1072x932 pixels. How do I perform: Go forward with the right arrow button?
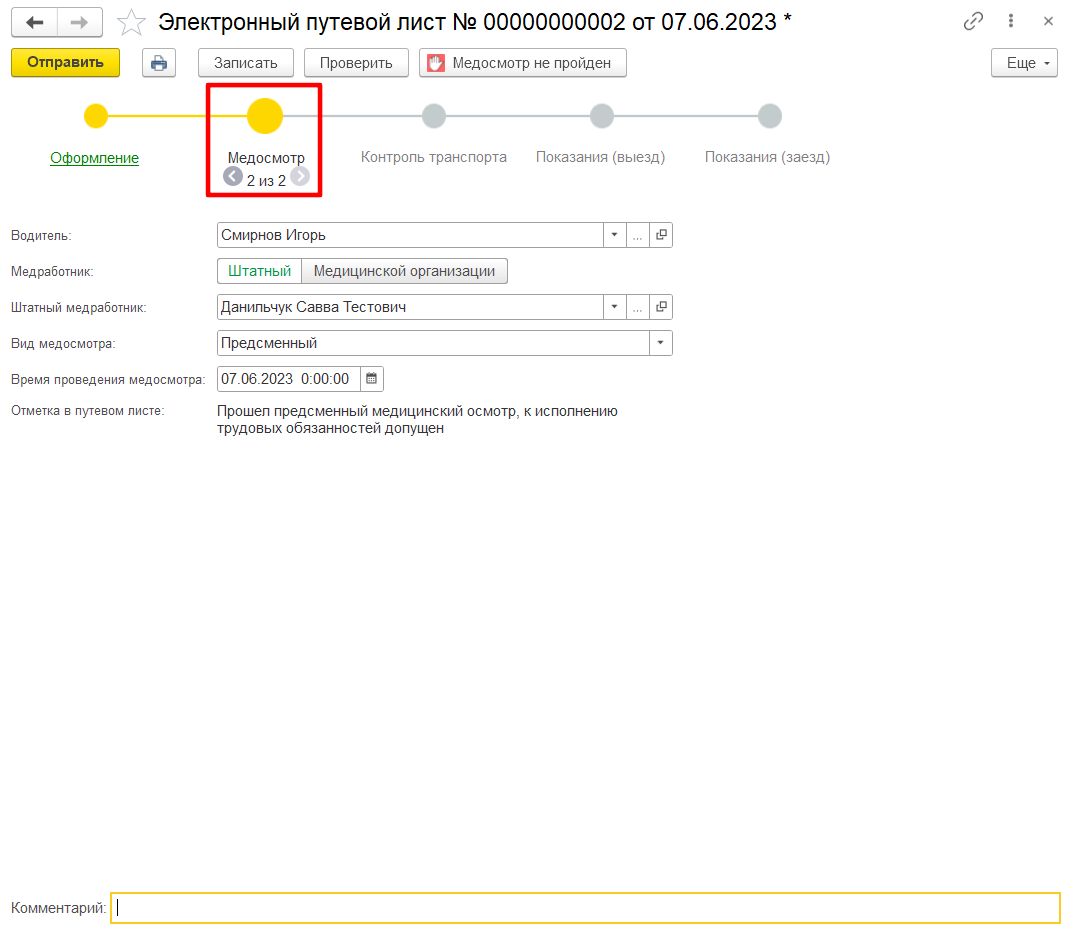(x=80, y=23)
